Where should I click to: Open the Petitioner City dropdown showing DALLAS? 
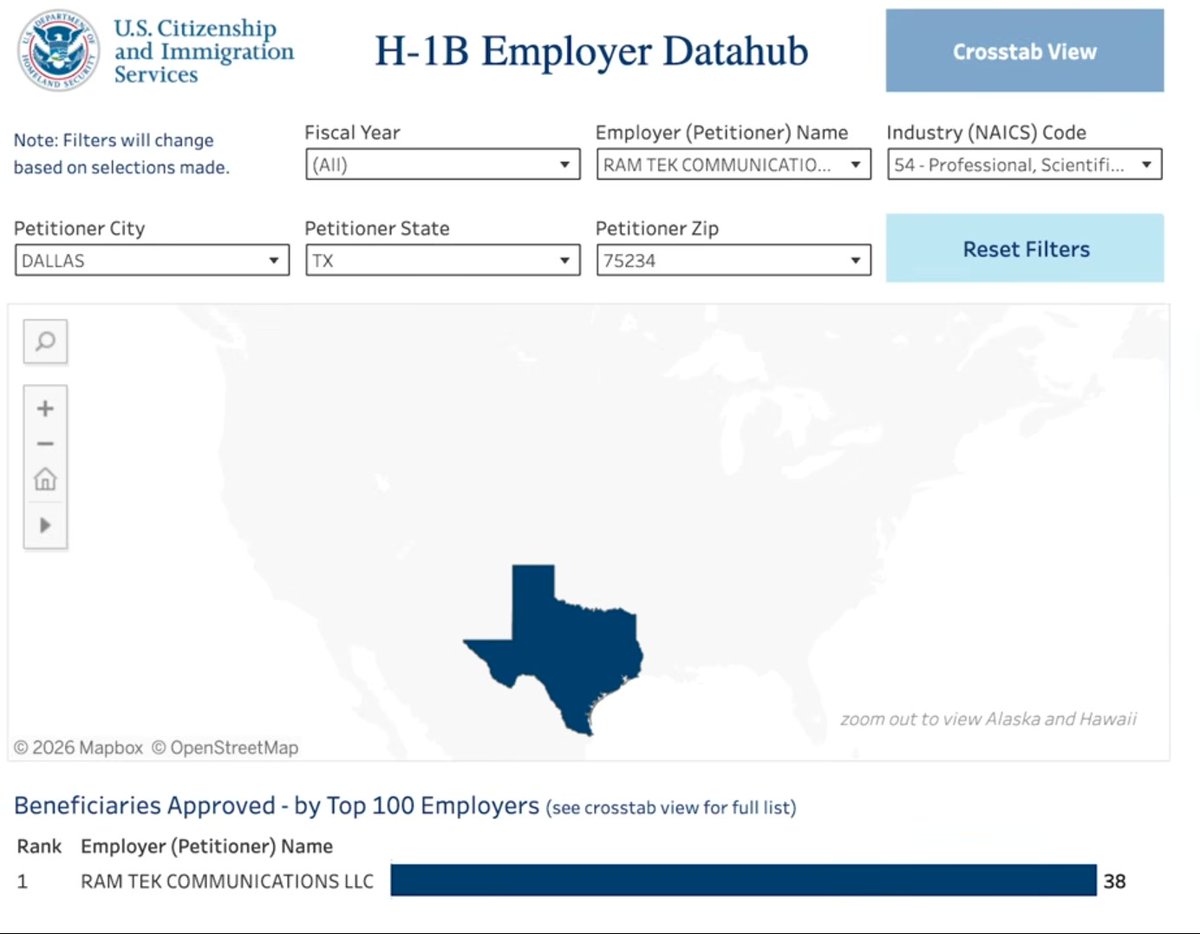151,261
